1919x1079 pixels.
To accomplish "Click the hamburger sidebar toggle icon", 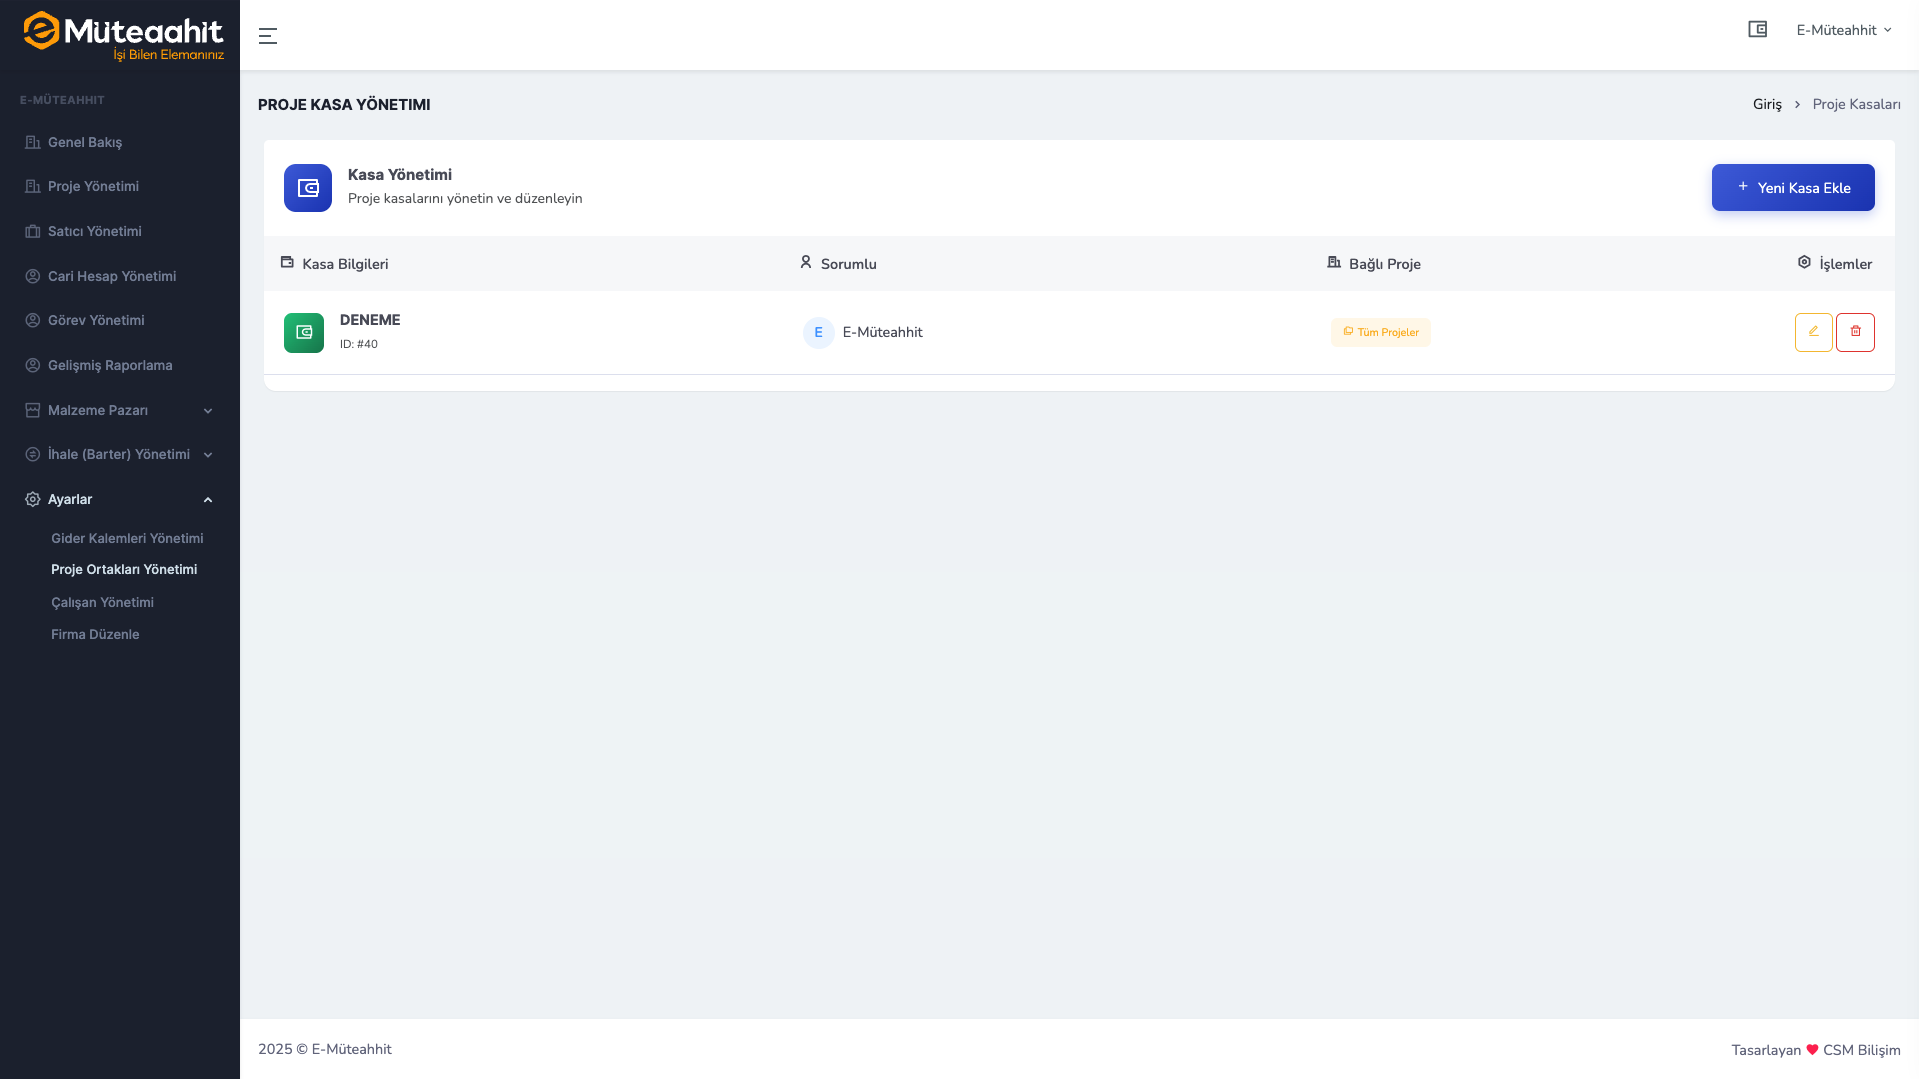I will (267, 36).
